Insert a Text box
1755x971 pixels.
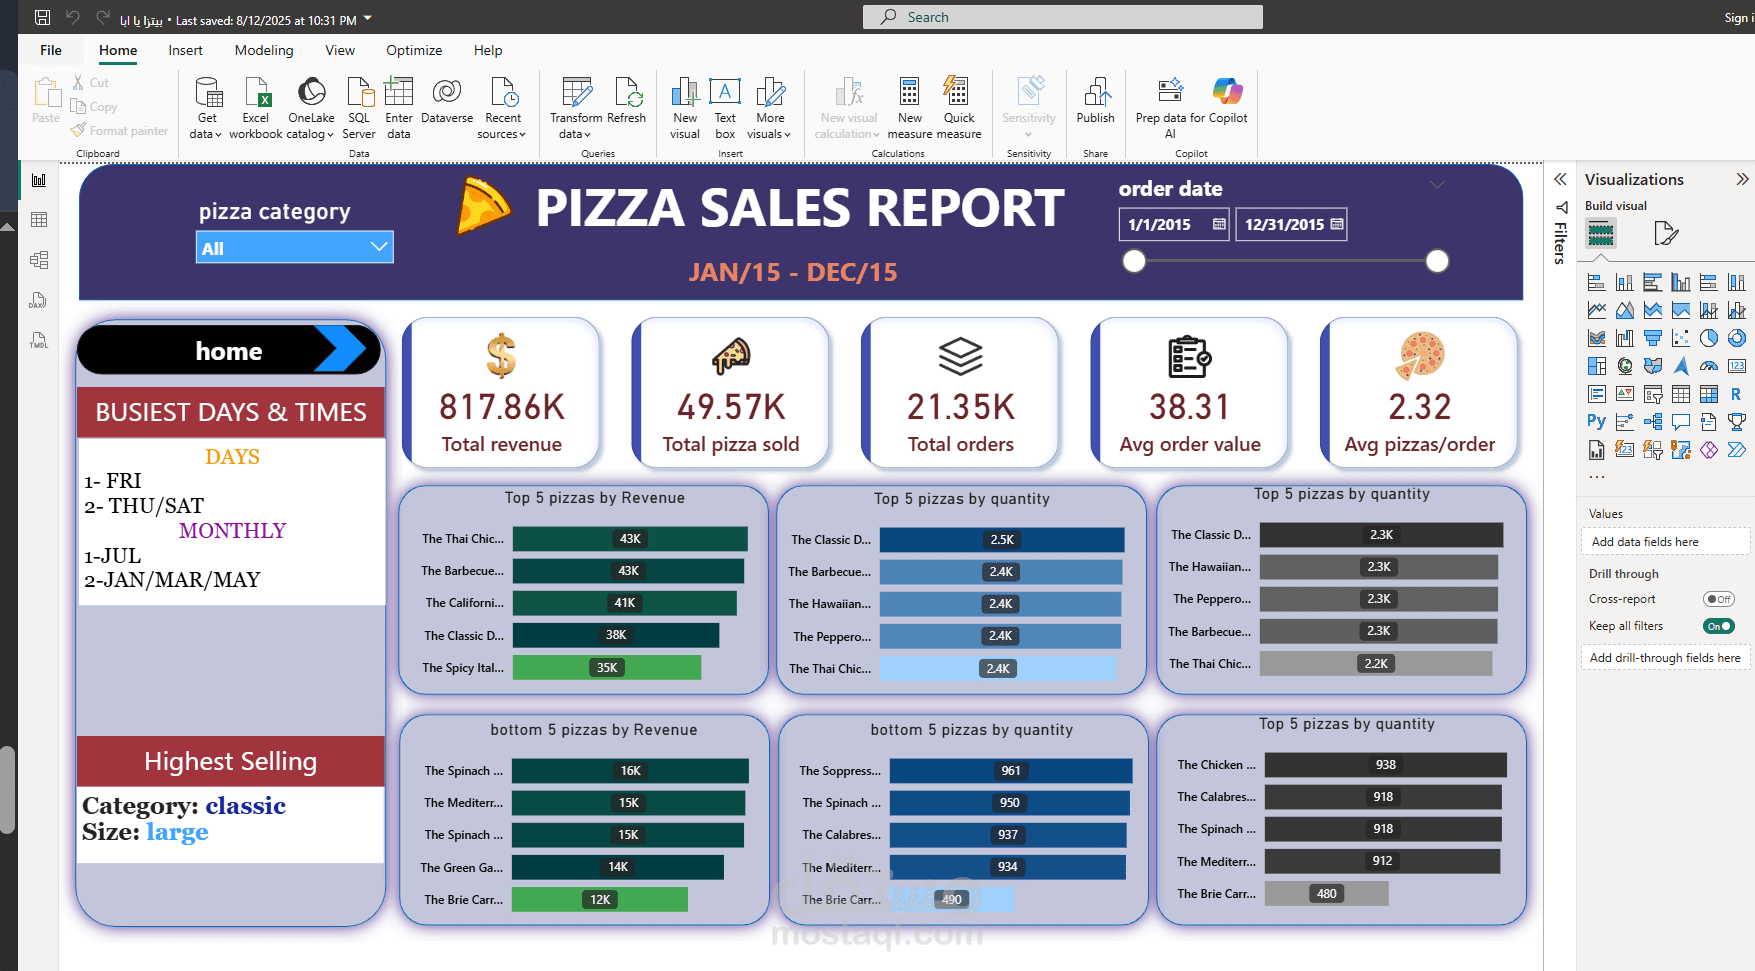coord(725,108)
